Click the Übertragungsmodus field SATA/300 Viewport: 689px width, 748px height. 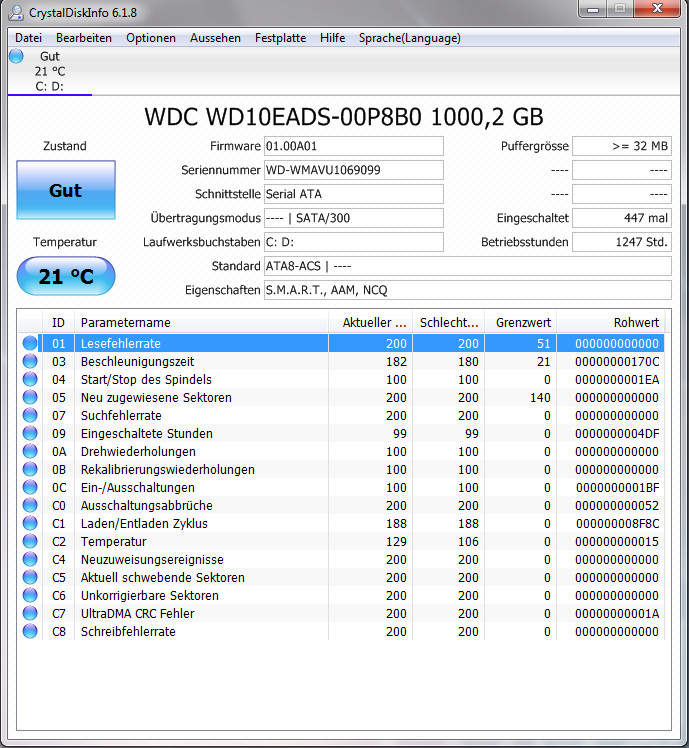354,218
